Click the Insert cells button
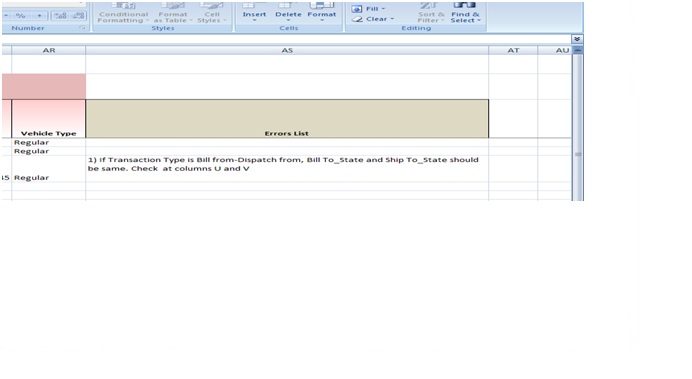Screen dimensions: 692x379 (x=254, y=12)
